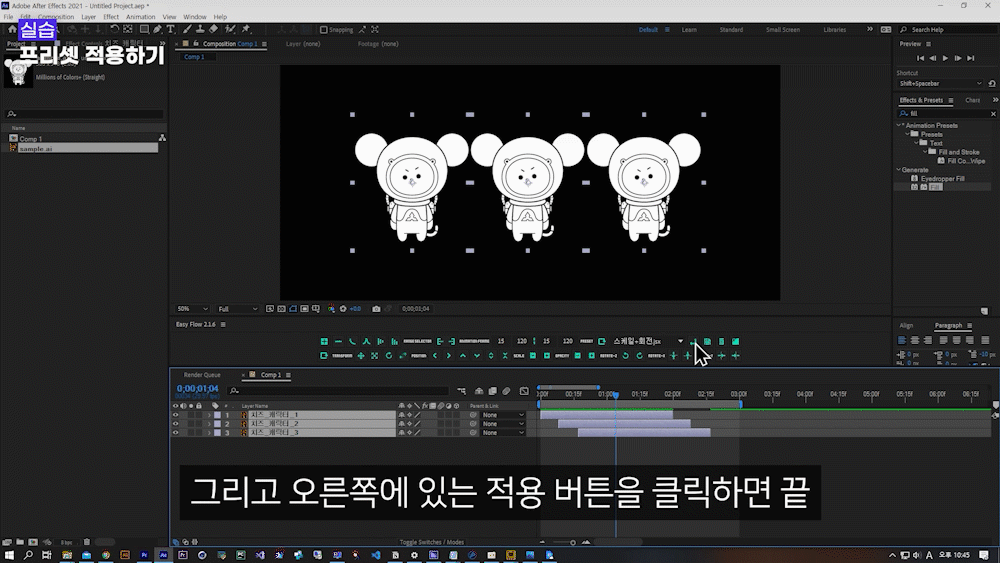This screenshot has height=563, width=1000.
Task: Open the Window menu
Action: [x=195, y=17]
